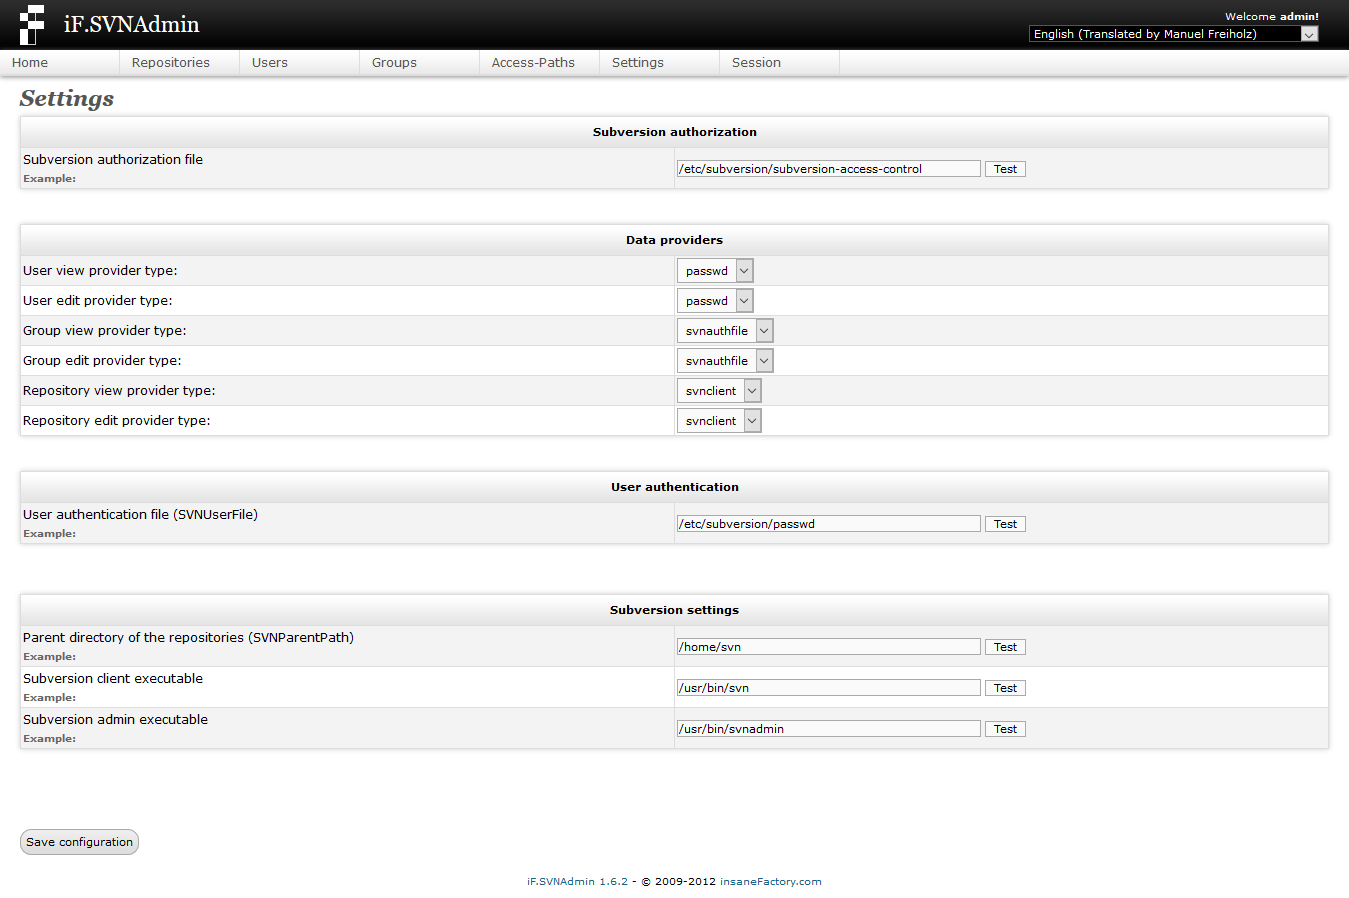Open the Users section
The image size is (1349, 898).
coord(269,62)
